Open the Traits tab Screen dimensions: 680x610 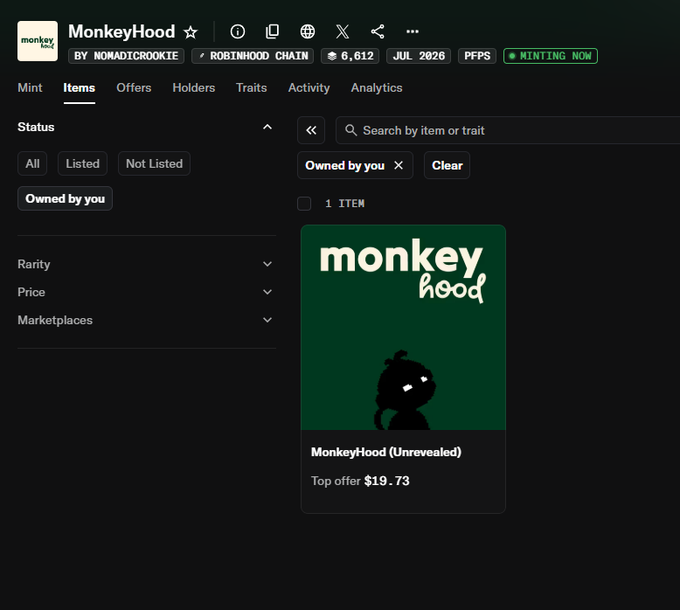[x=251, y=88]
